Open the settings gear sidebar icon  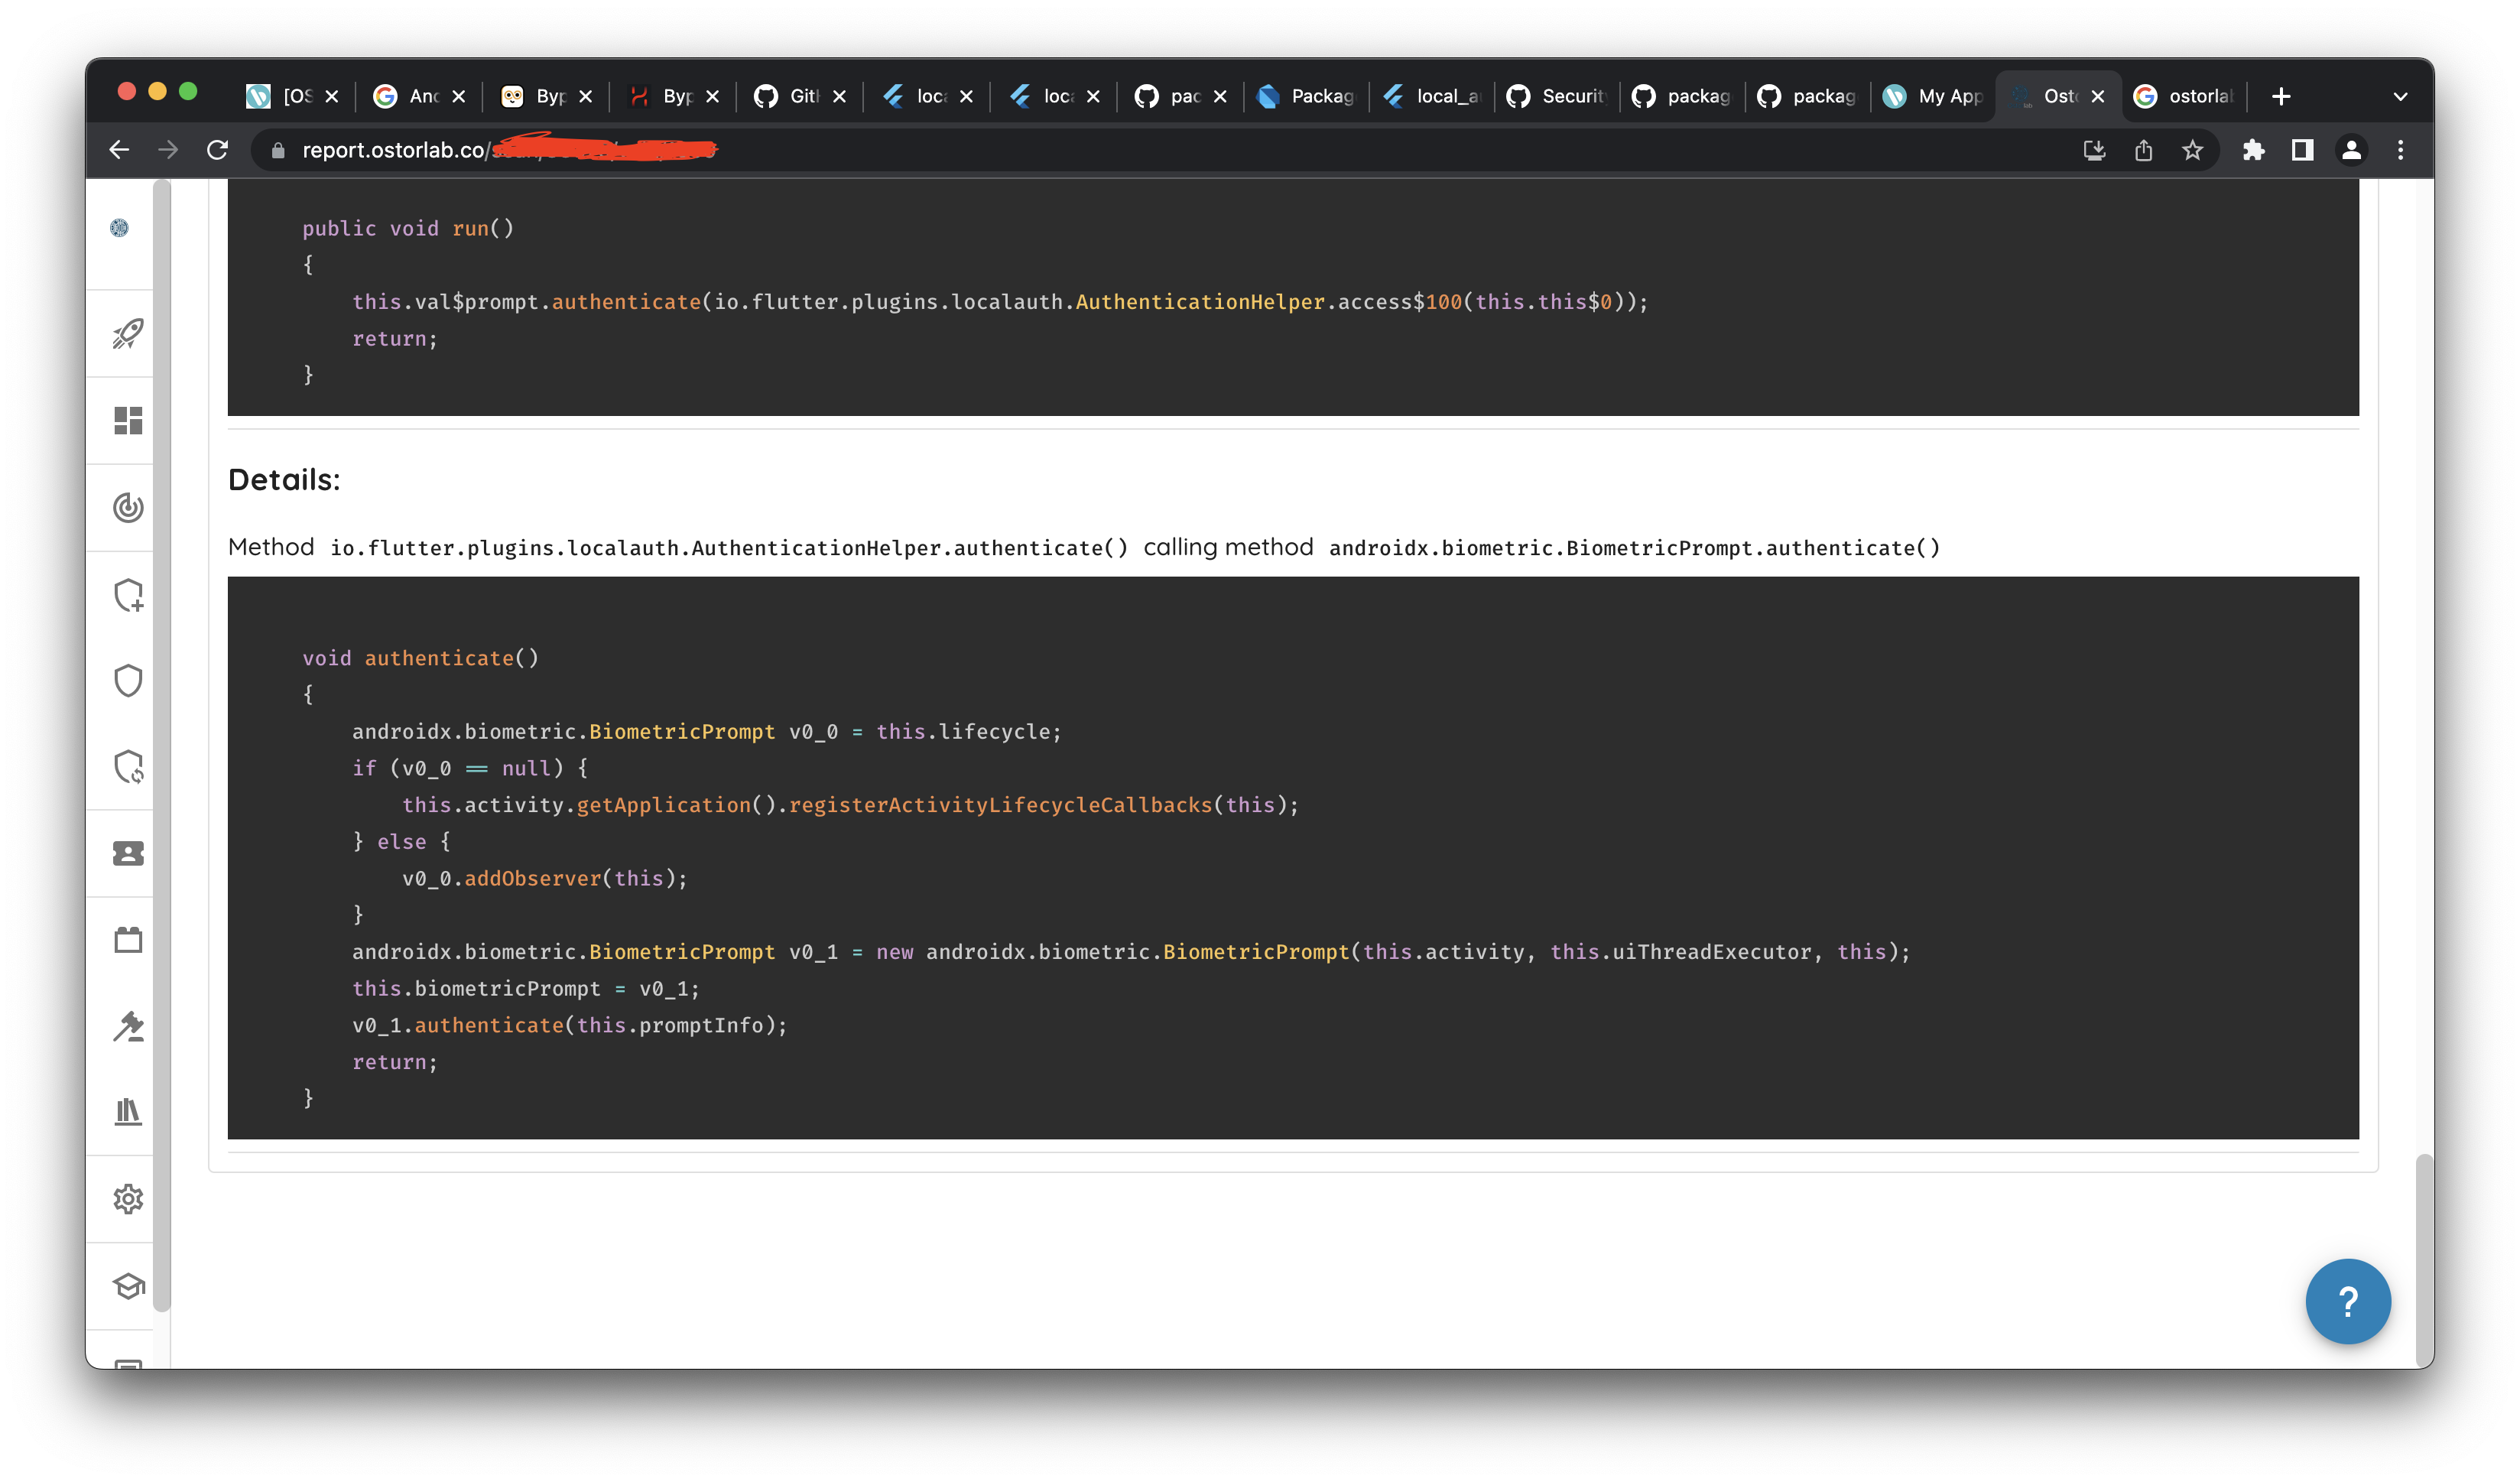click(128, 1198)
